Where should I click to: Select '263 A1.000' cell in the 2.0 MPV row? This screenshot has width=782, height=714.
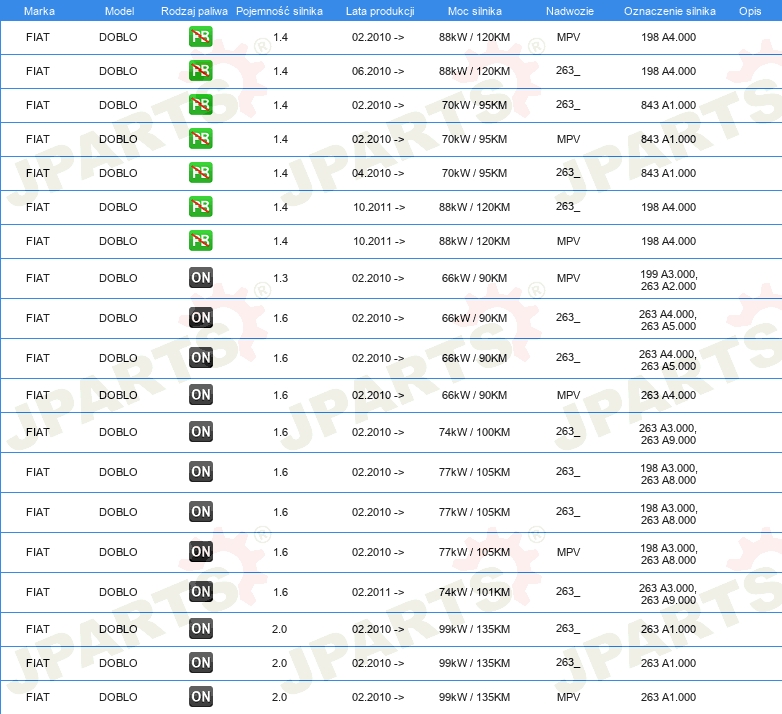pos(668,697)
